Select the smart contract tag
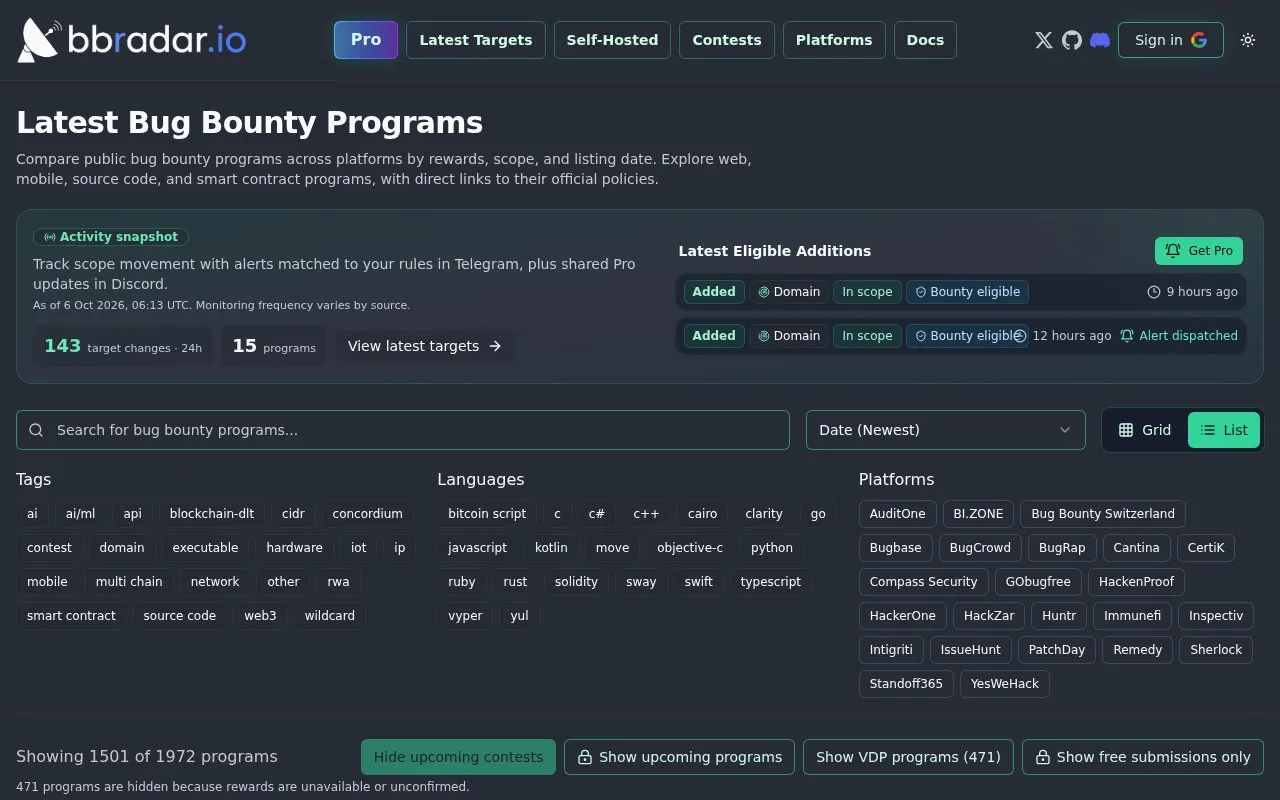1280x800 pixels. (71, 616)
